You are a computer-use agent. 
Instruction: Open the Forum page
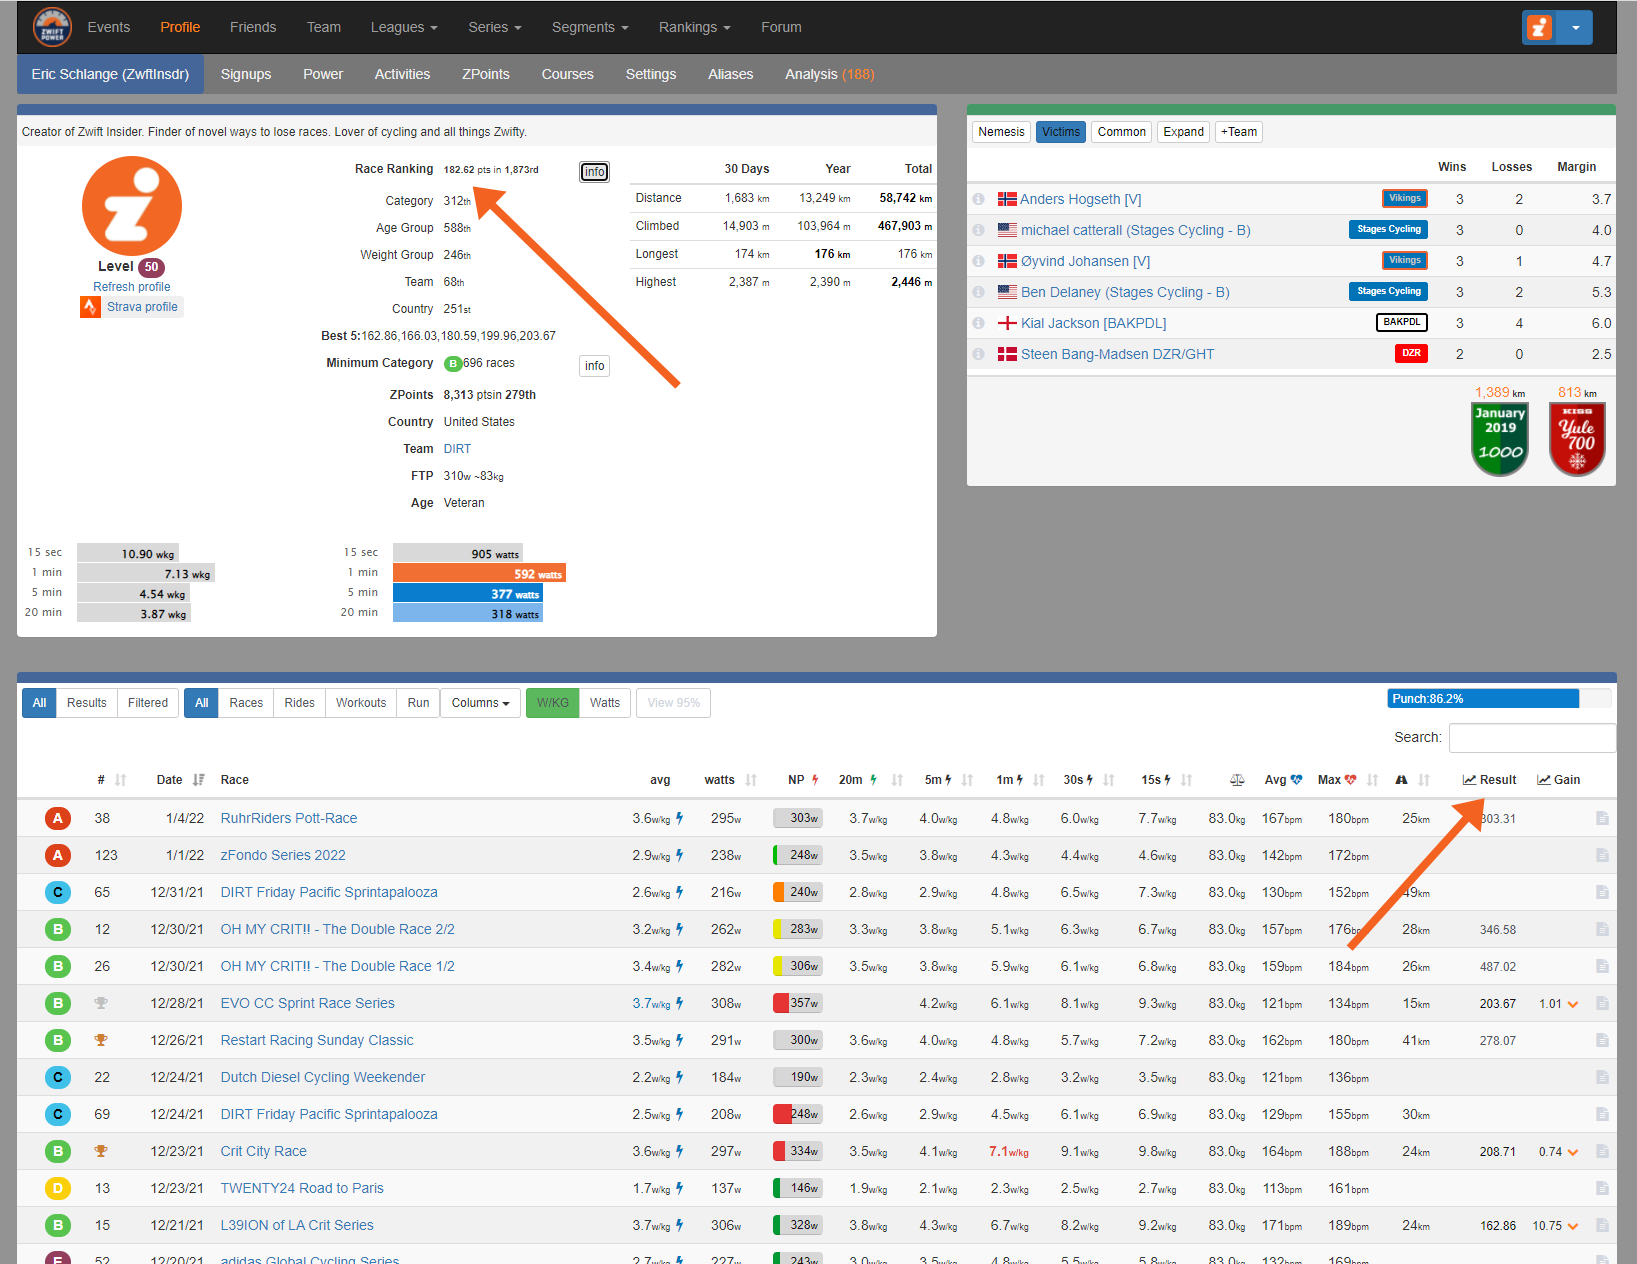781,27
